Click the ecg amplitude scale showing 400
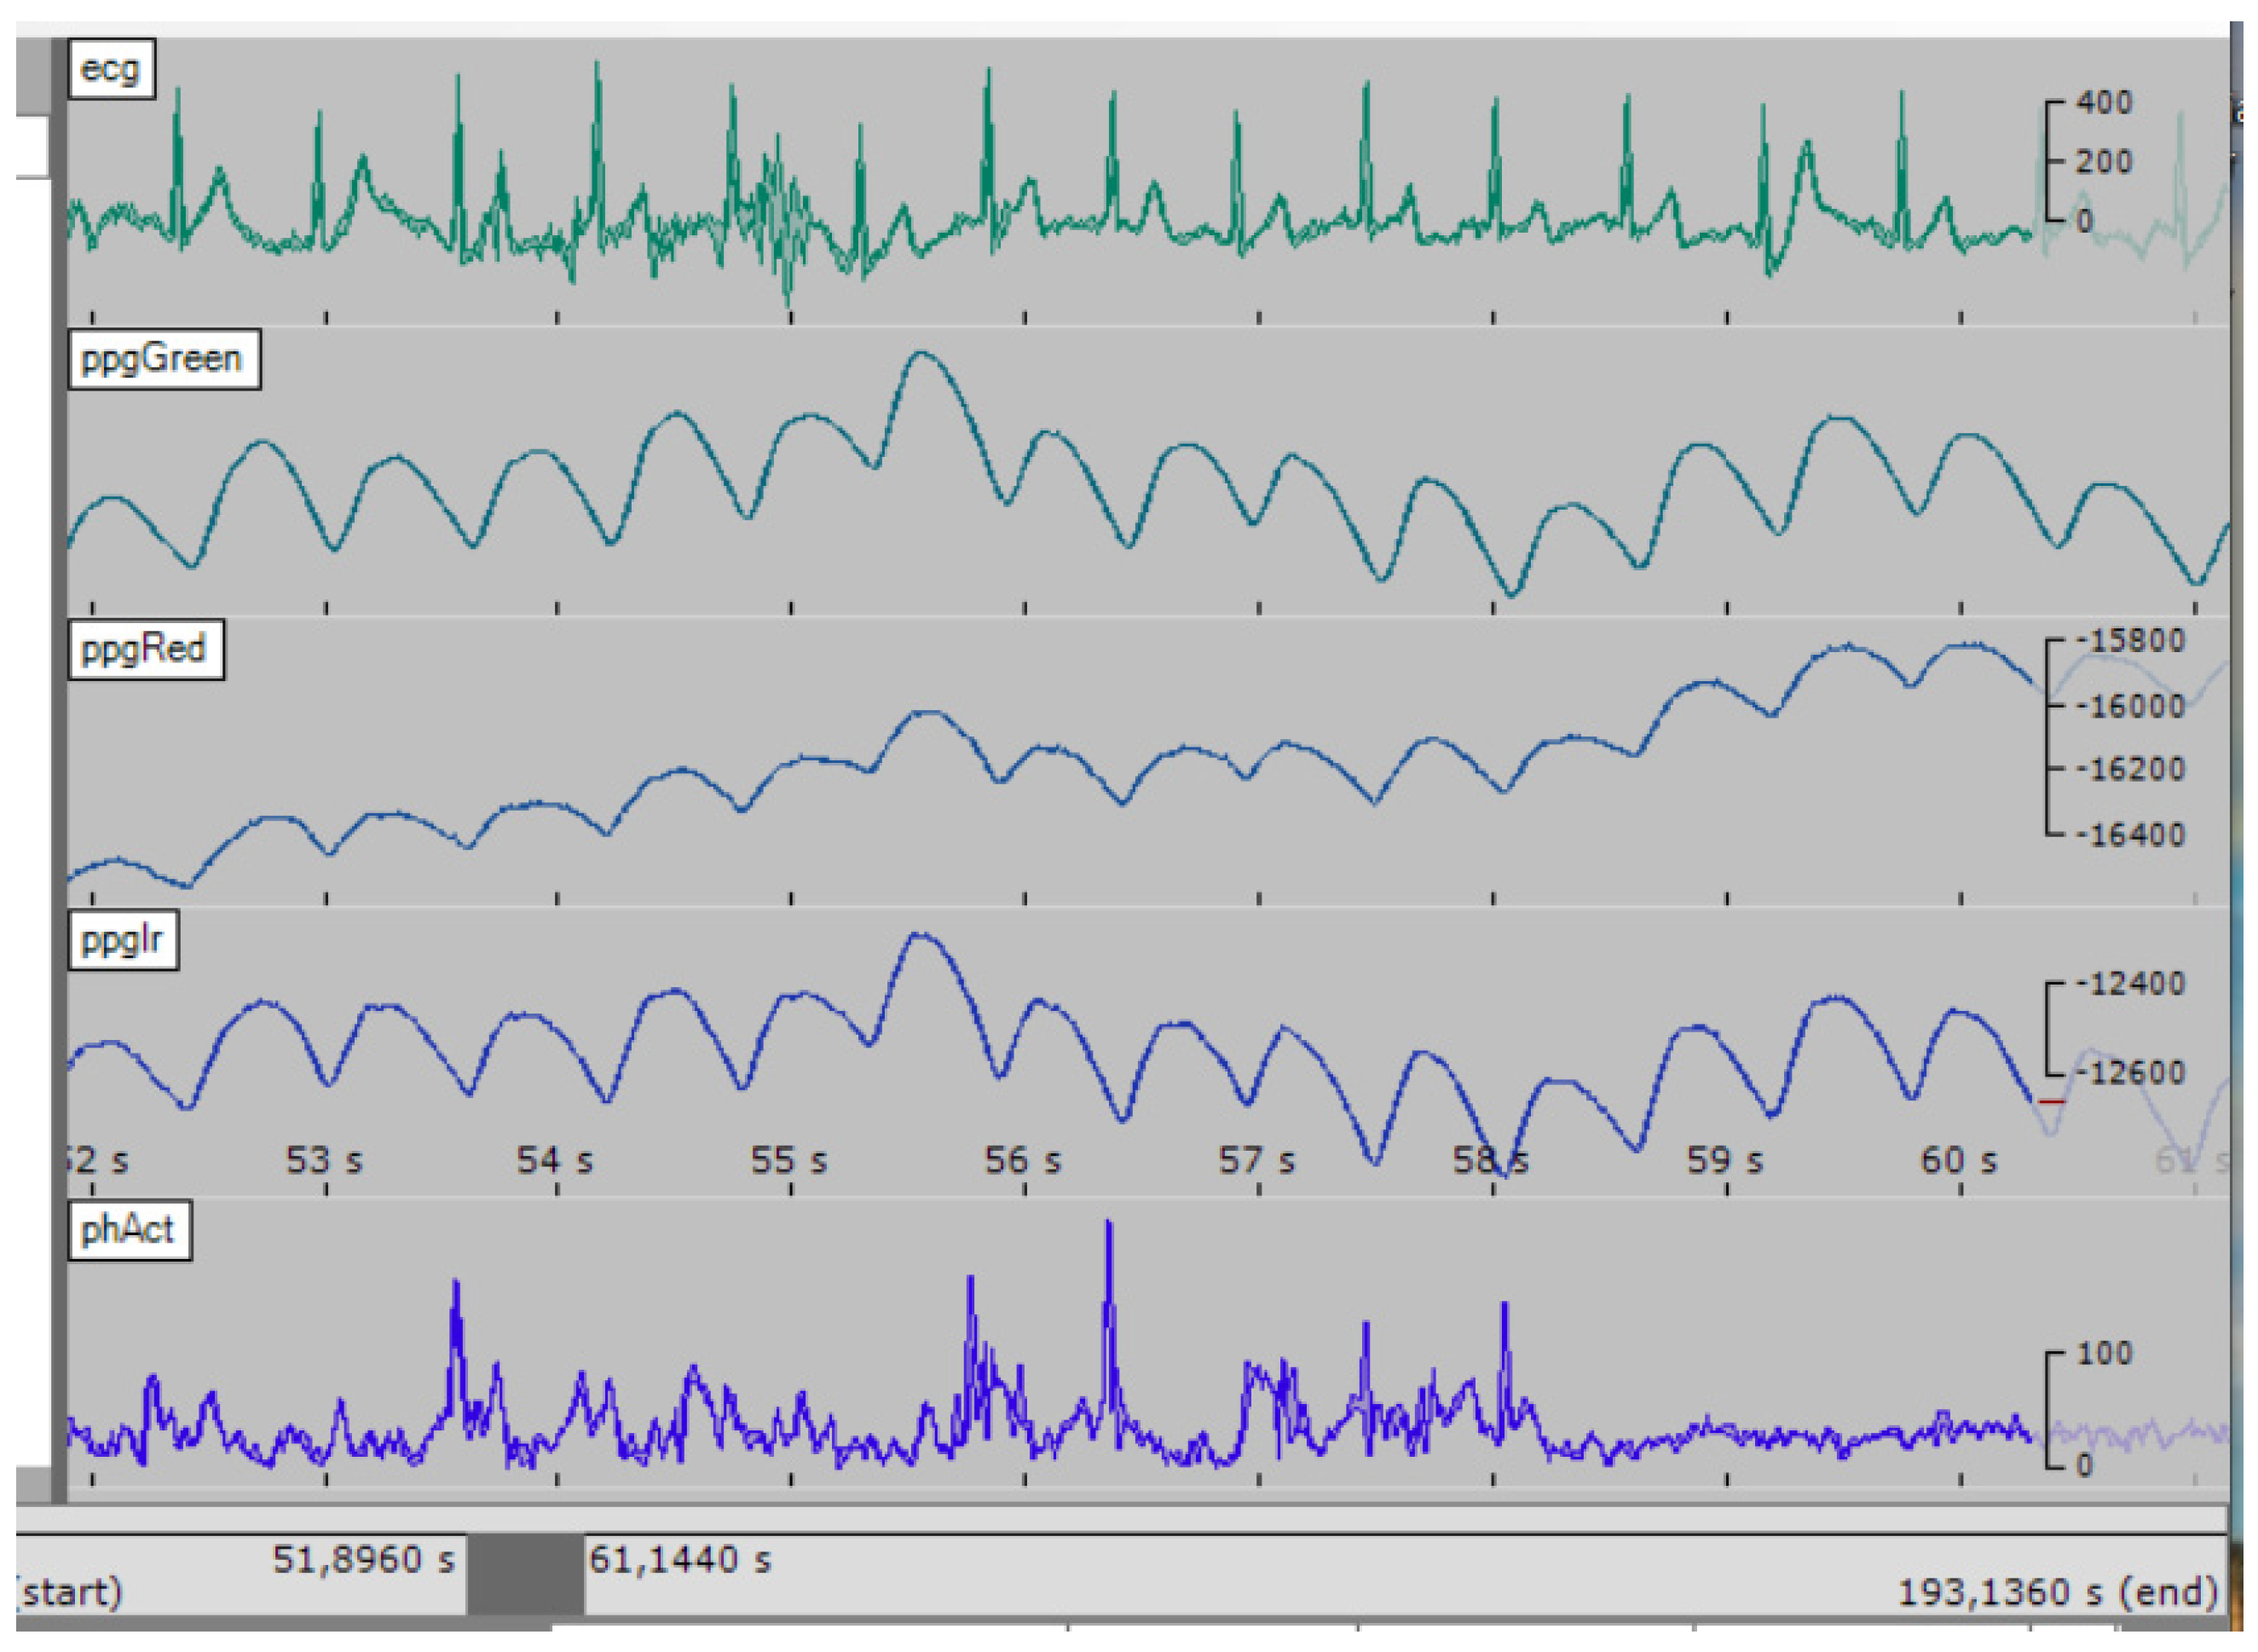 (x=2103, y=102)
